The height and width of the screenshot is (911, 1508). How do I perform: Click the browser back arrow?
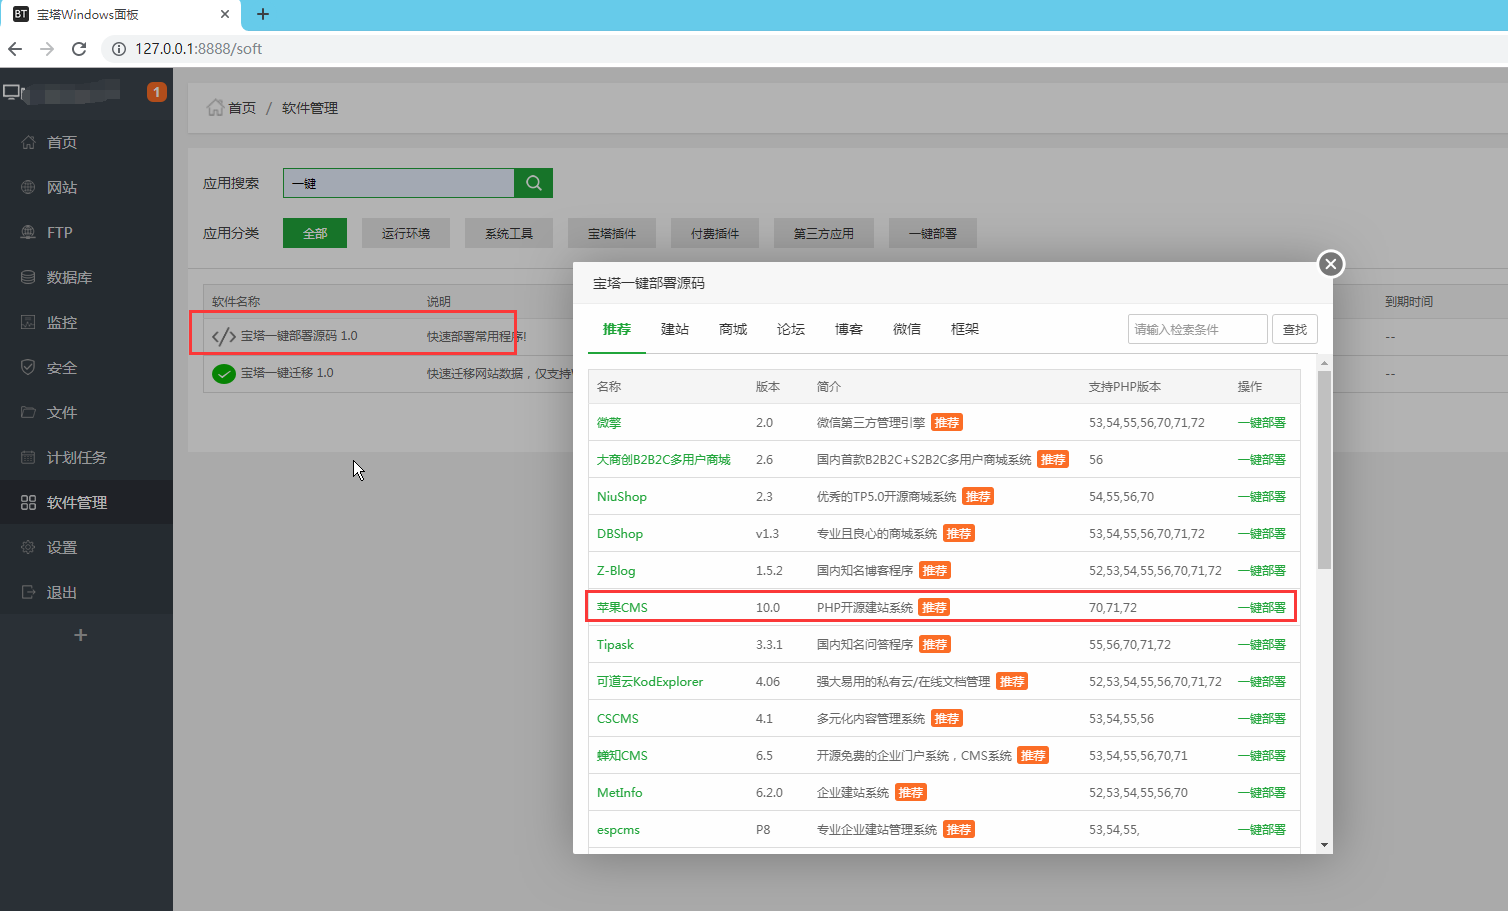[x=15, y=49]
